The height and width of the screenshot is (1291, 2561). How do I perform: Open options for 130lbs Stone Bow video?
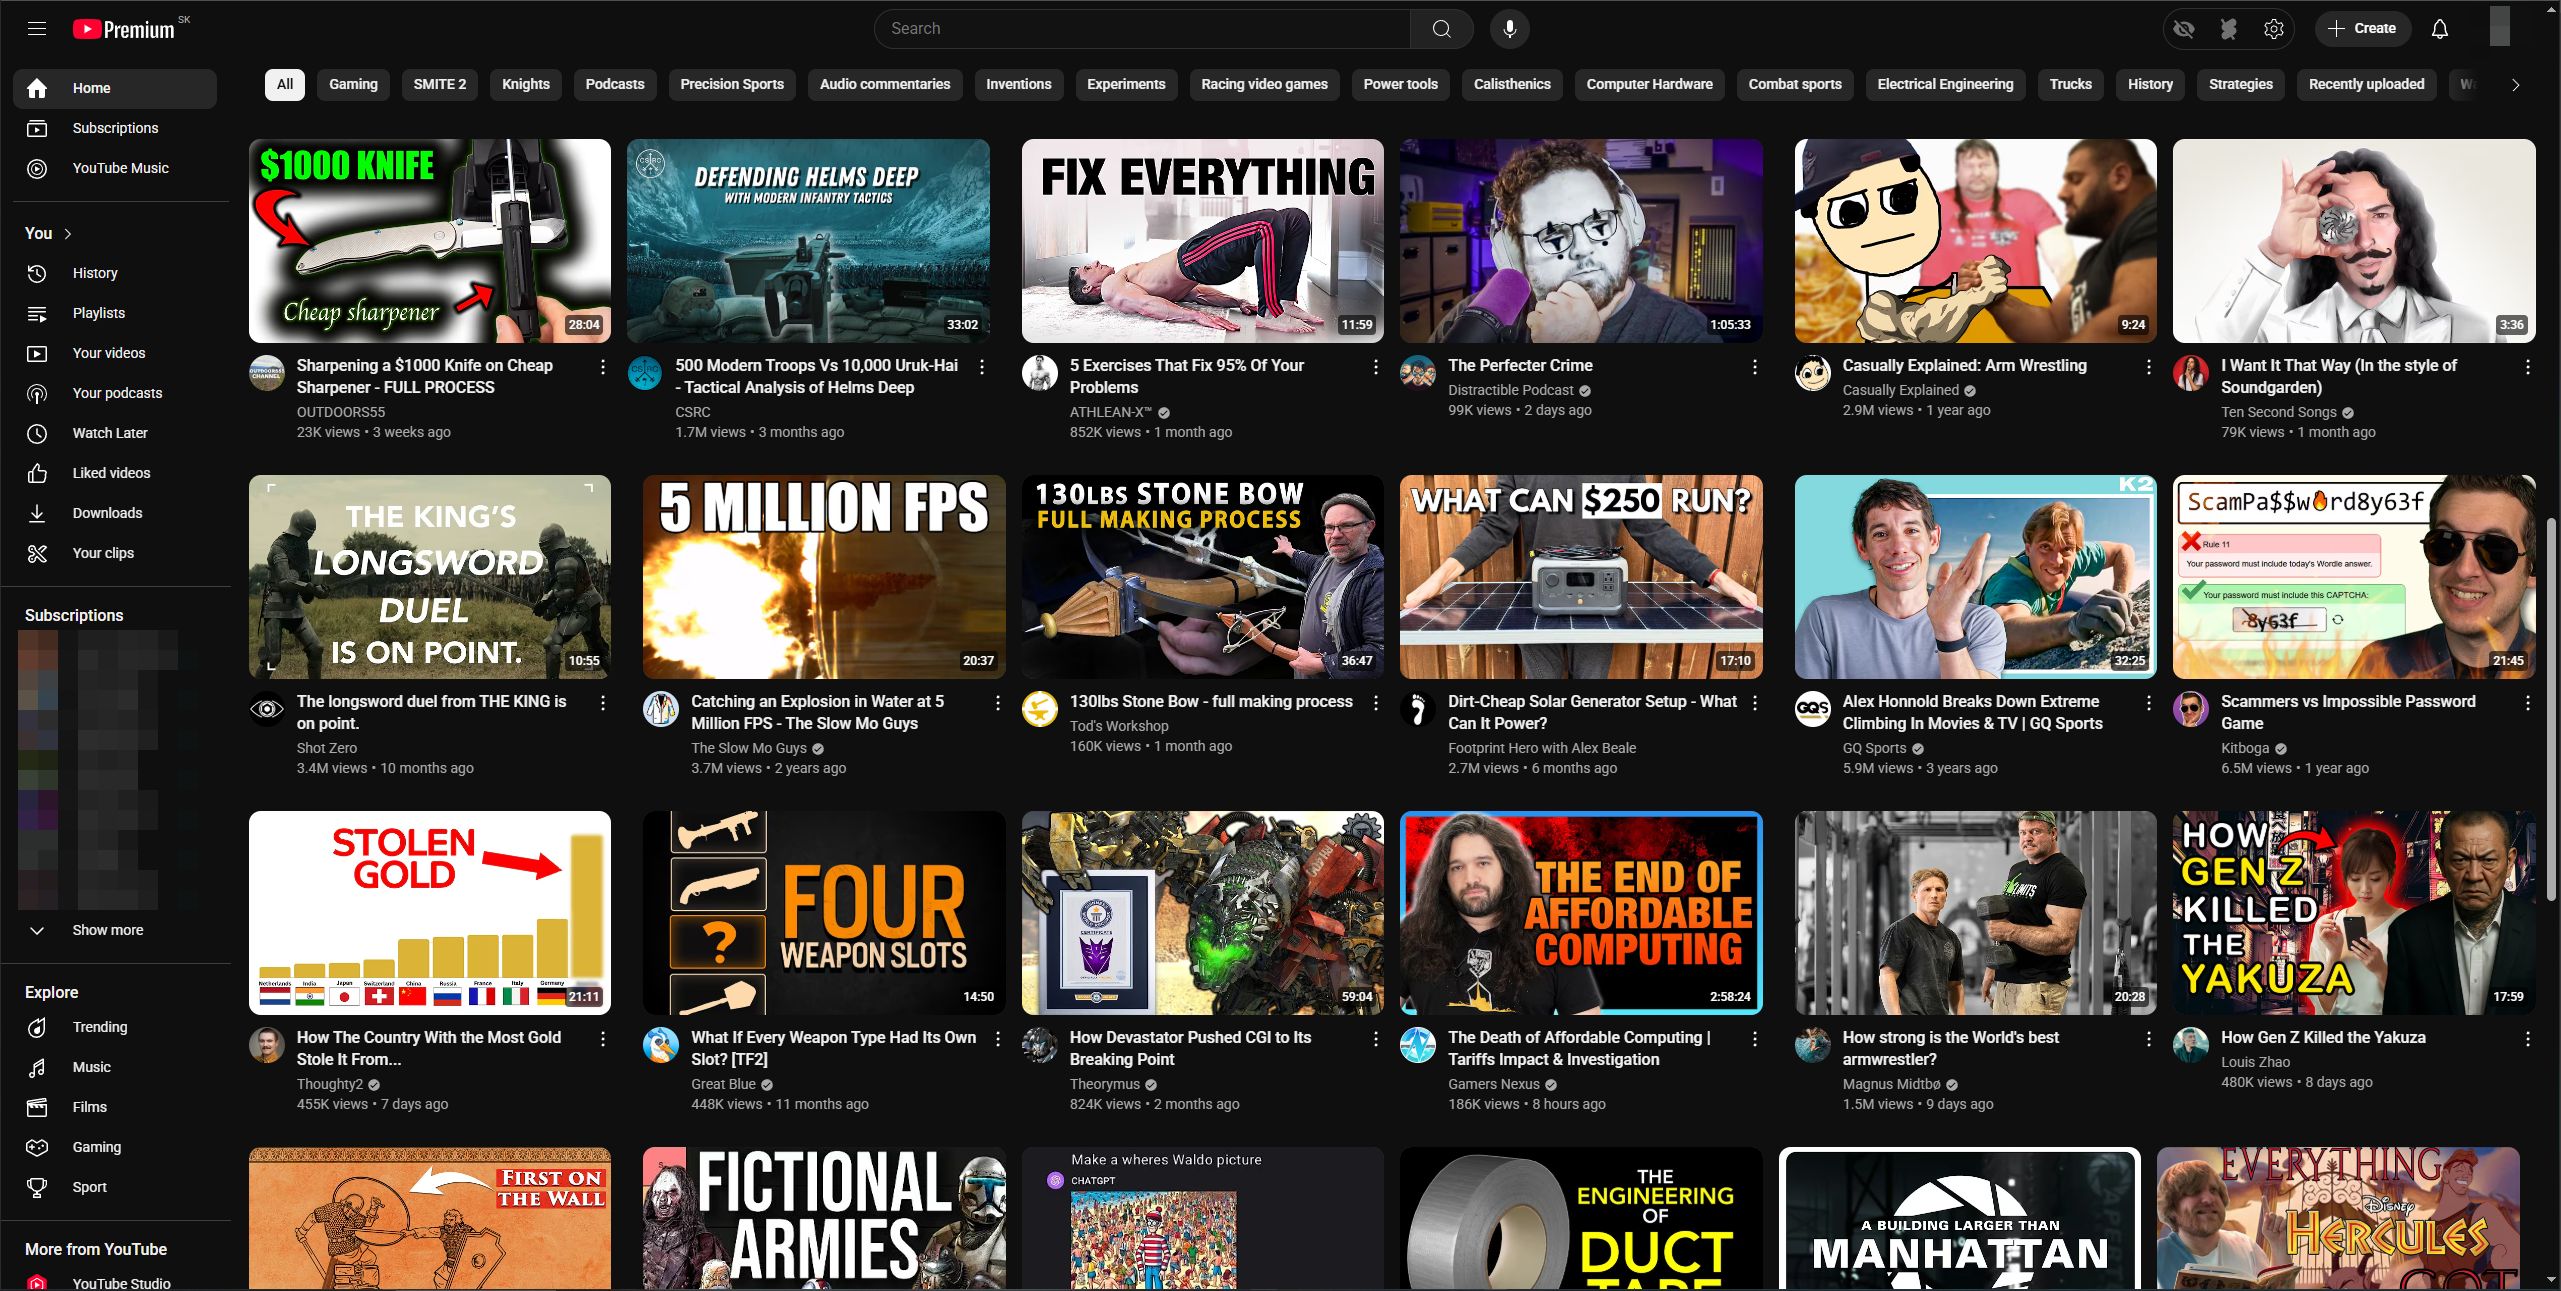(1375, 703)
